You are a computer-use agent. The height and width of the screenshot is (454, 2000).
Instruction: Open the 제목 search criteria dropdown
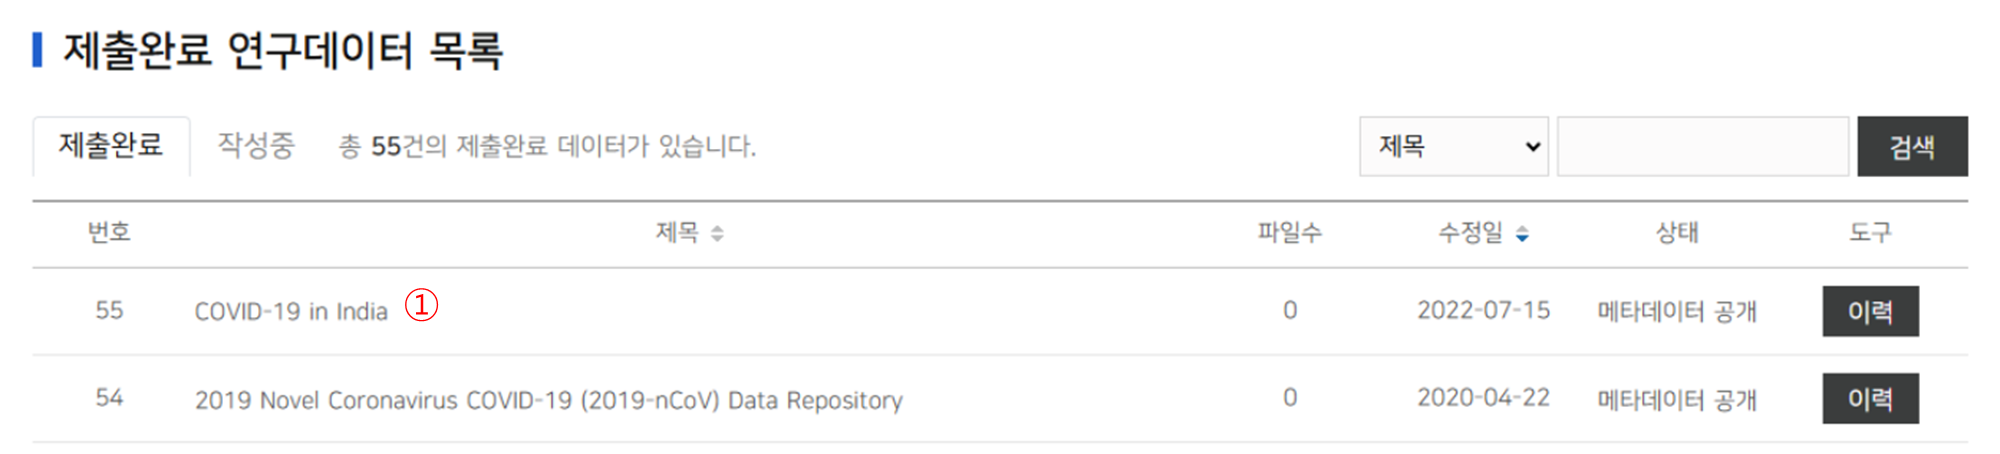coord(1453,147)
